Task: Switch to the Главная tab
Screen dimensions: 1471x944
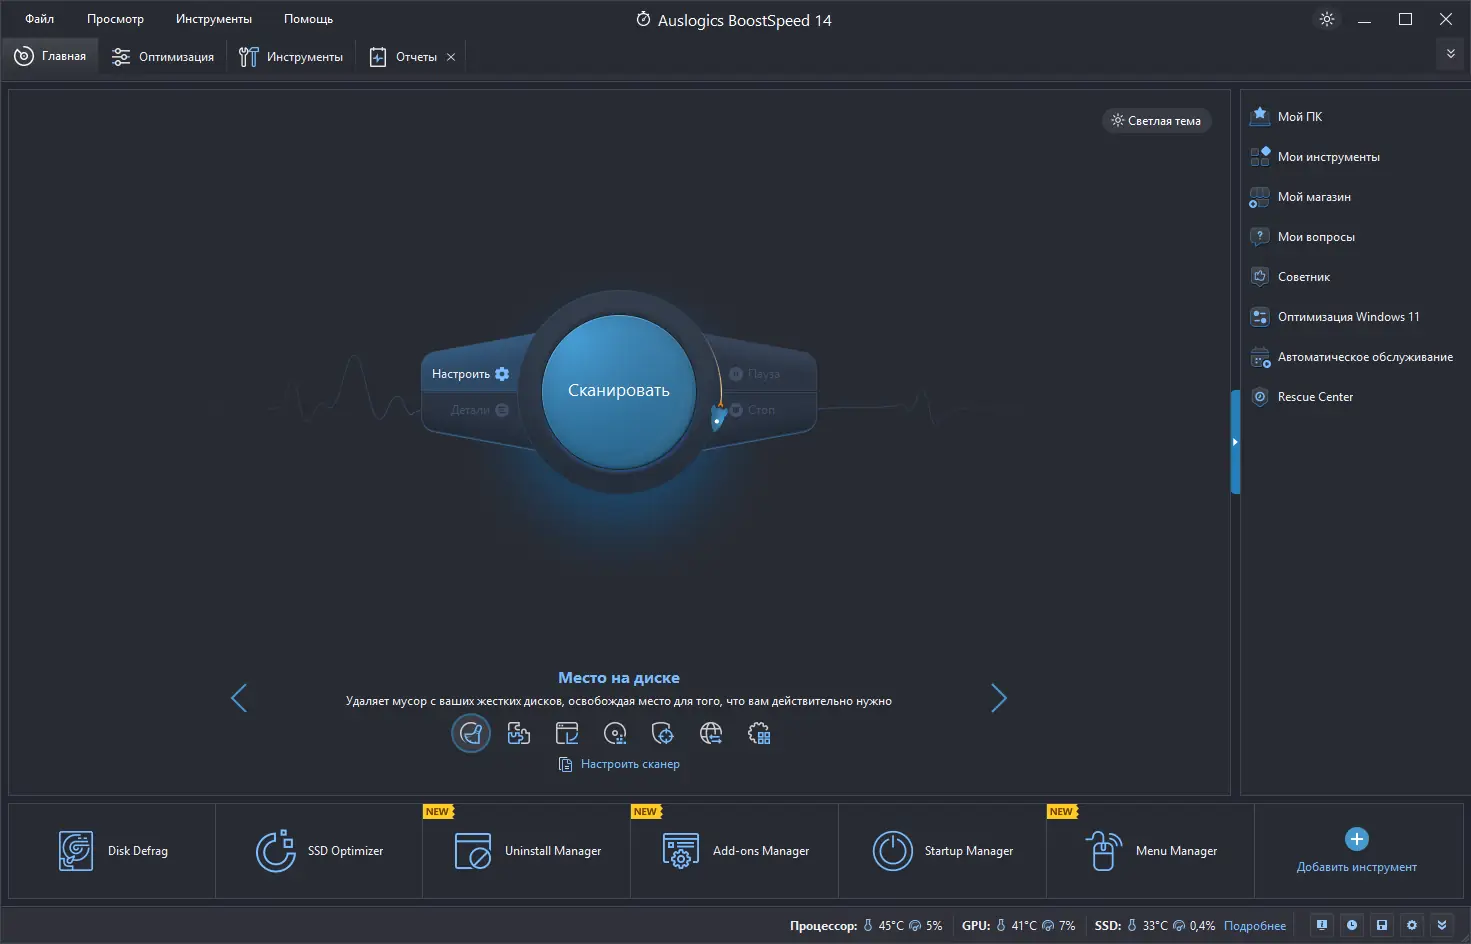Action: click(x=50, y=57)
